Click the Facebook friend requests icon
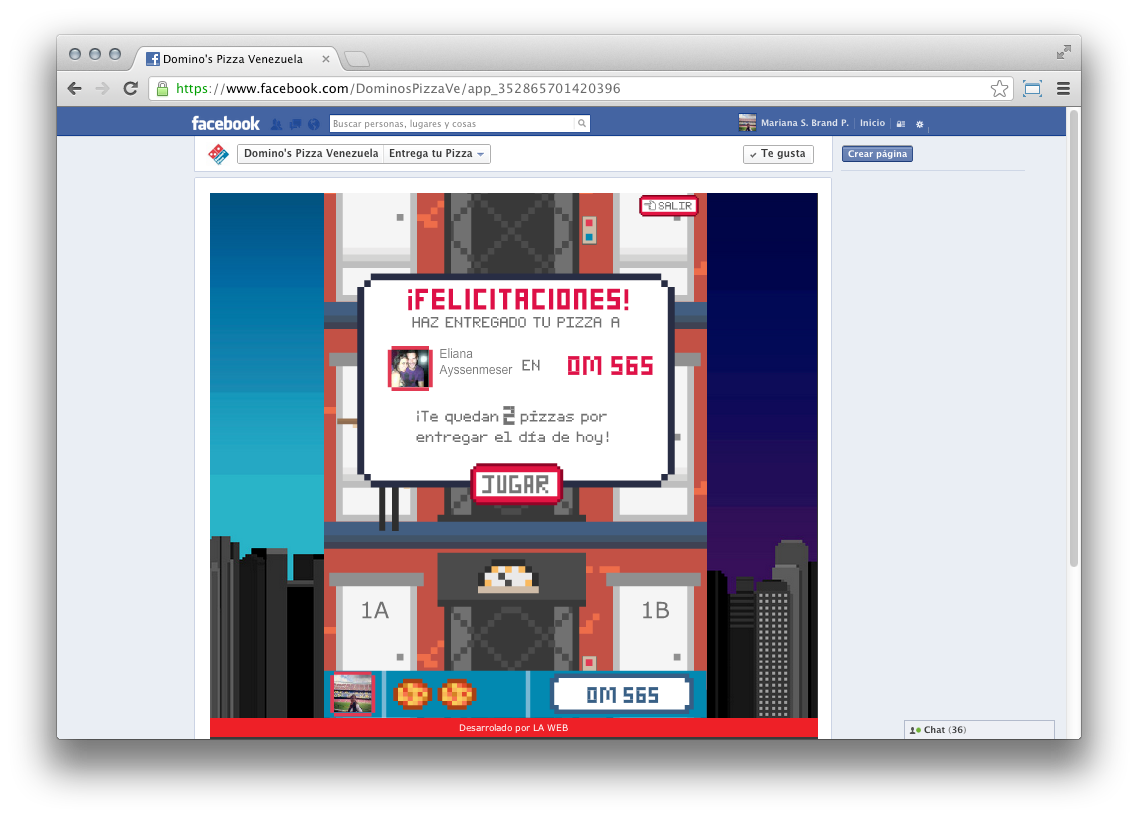The width and height of the screenshot is (1138, 818). [277, 124]
